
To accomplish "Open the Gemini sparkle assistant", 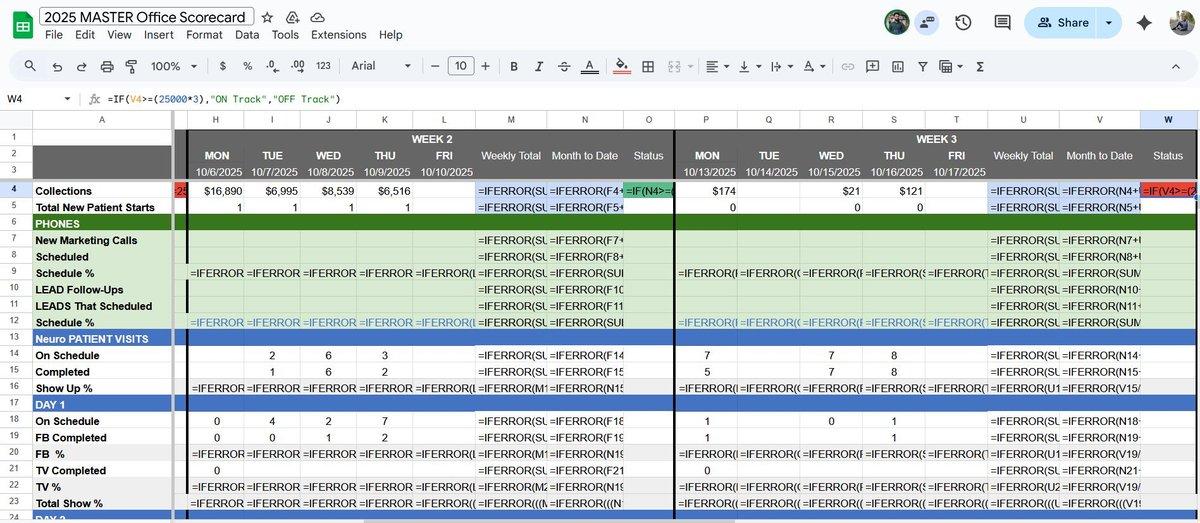I will point(1145,22).
